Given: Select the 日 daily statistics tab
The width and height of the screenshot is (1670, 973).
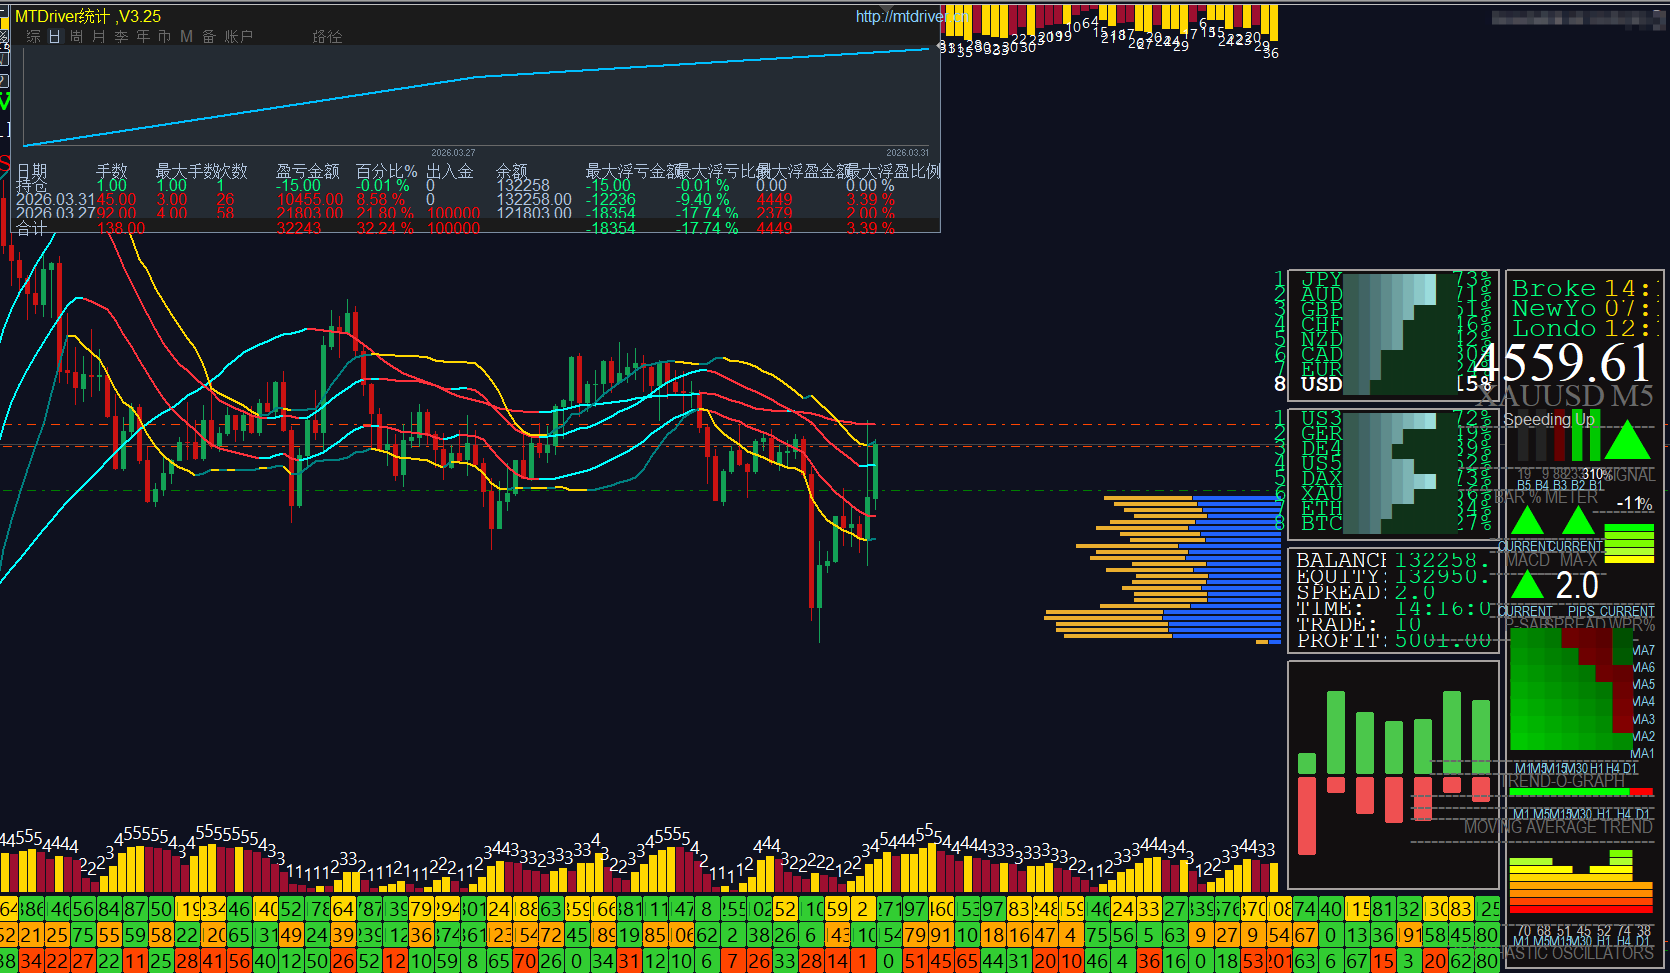Looking at the screenshot, I should click(x=55, y=37).
